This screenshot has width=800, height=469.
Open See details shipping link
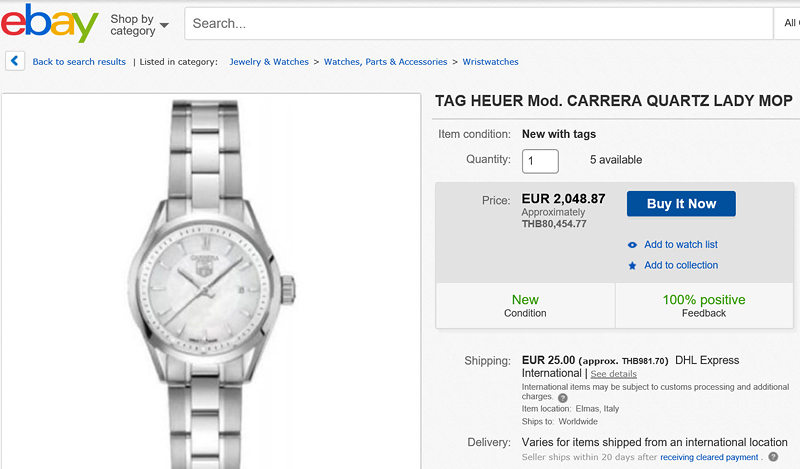point(613,374)
